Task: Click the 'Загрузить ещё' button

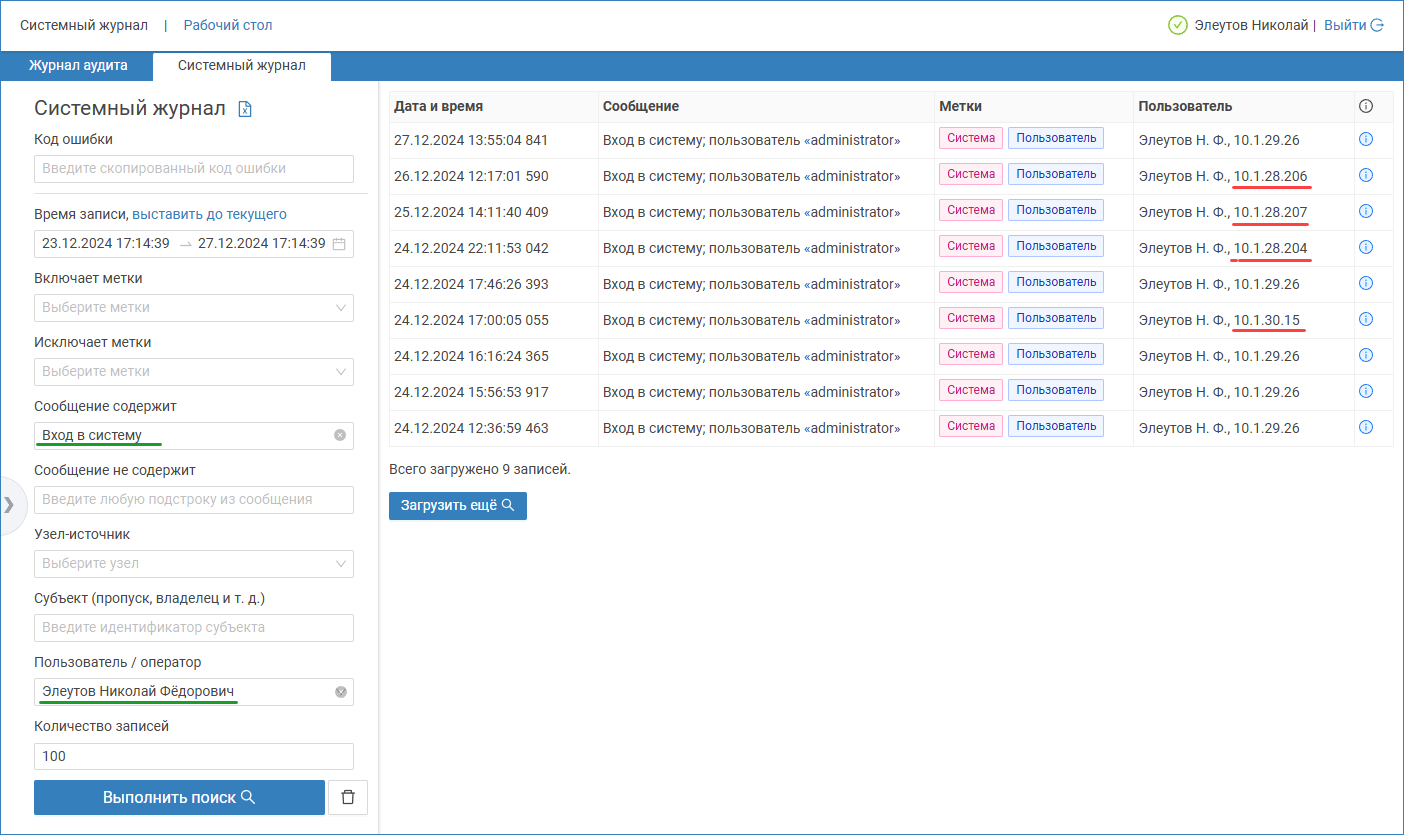Action: 457,506
